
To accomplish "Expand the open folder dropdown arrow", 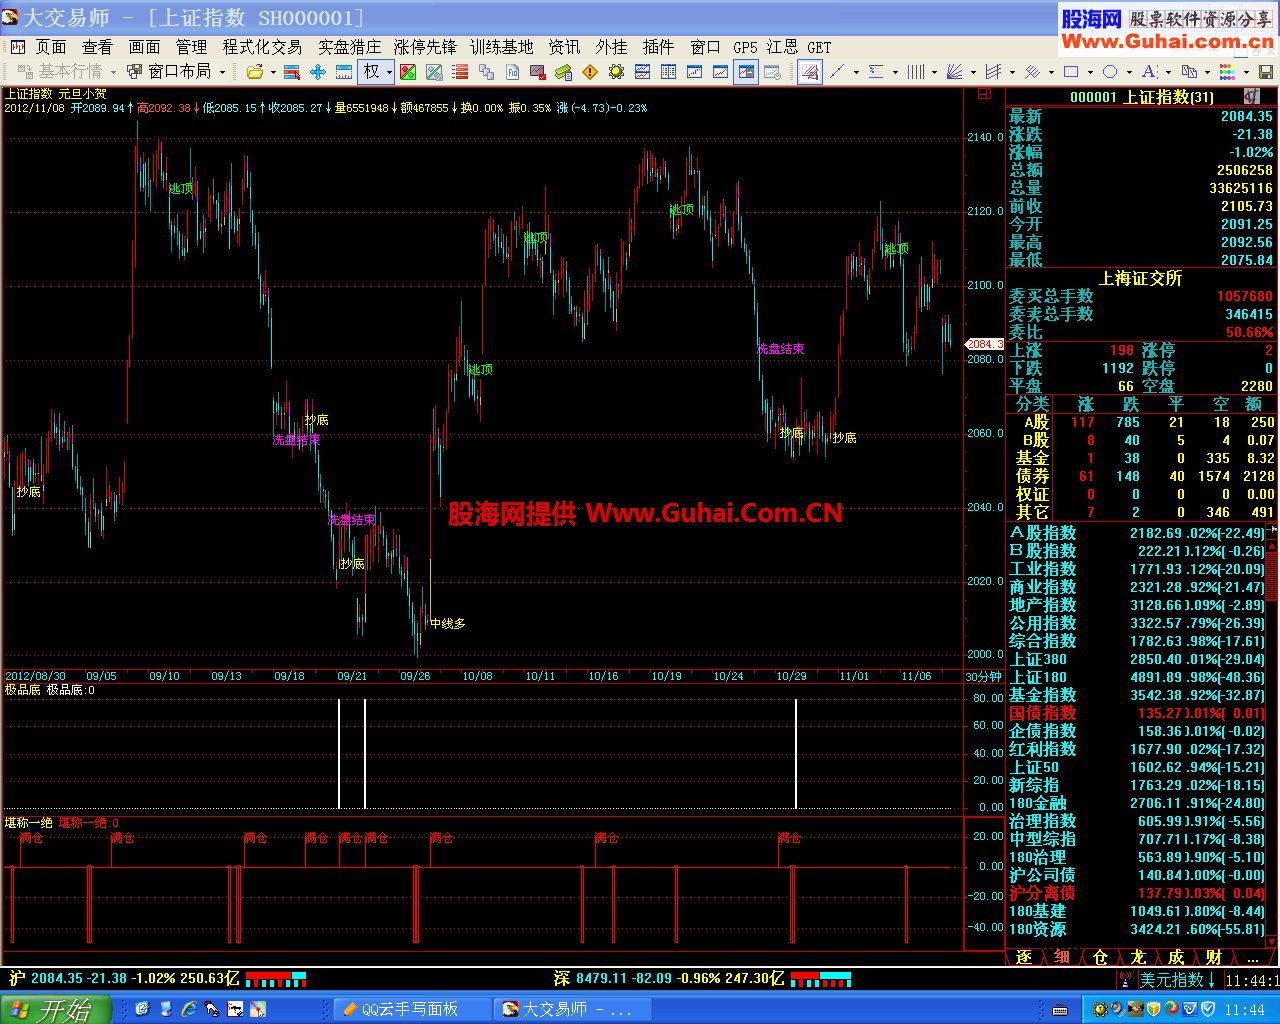I will point(273,72).
